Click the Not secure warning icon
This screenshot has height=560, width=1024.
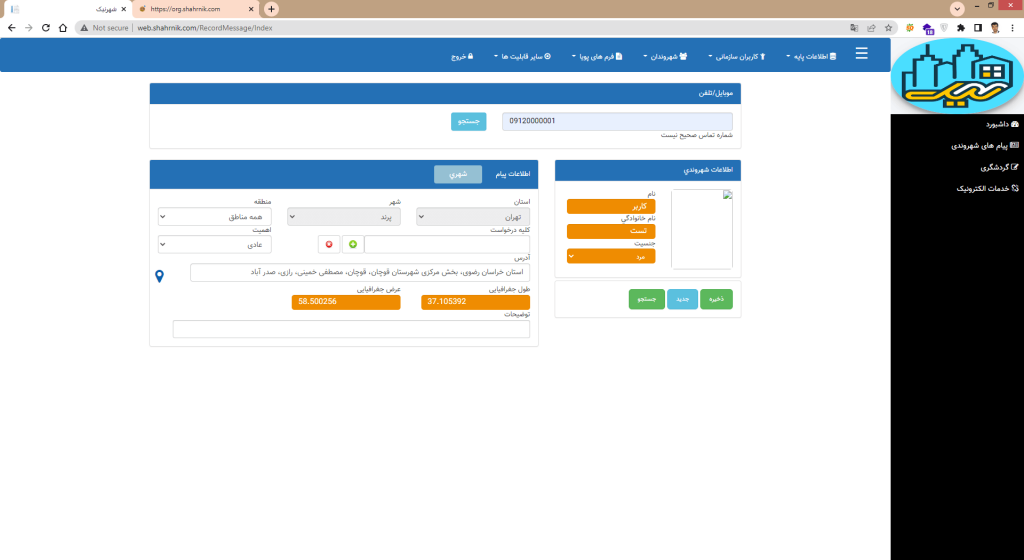tap(84, 28)
